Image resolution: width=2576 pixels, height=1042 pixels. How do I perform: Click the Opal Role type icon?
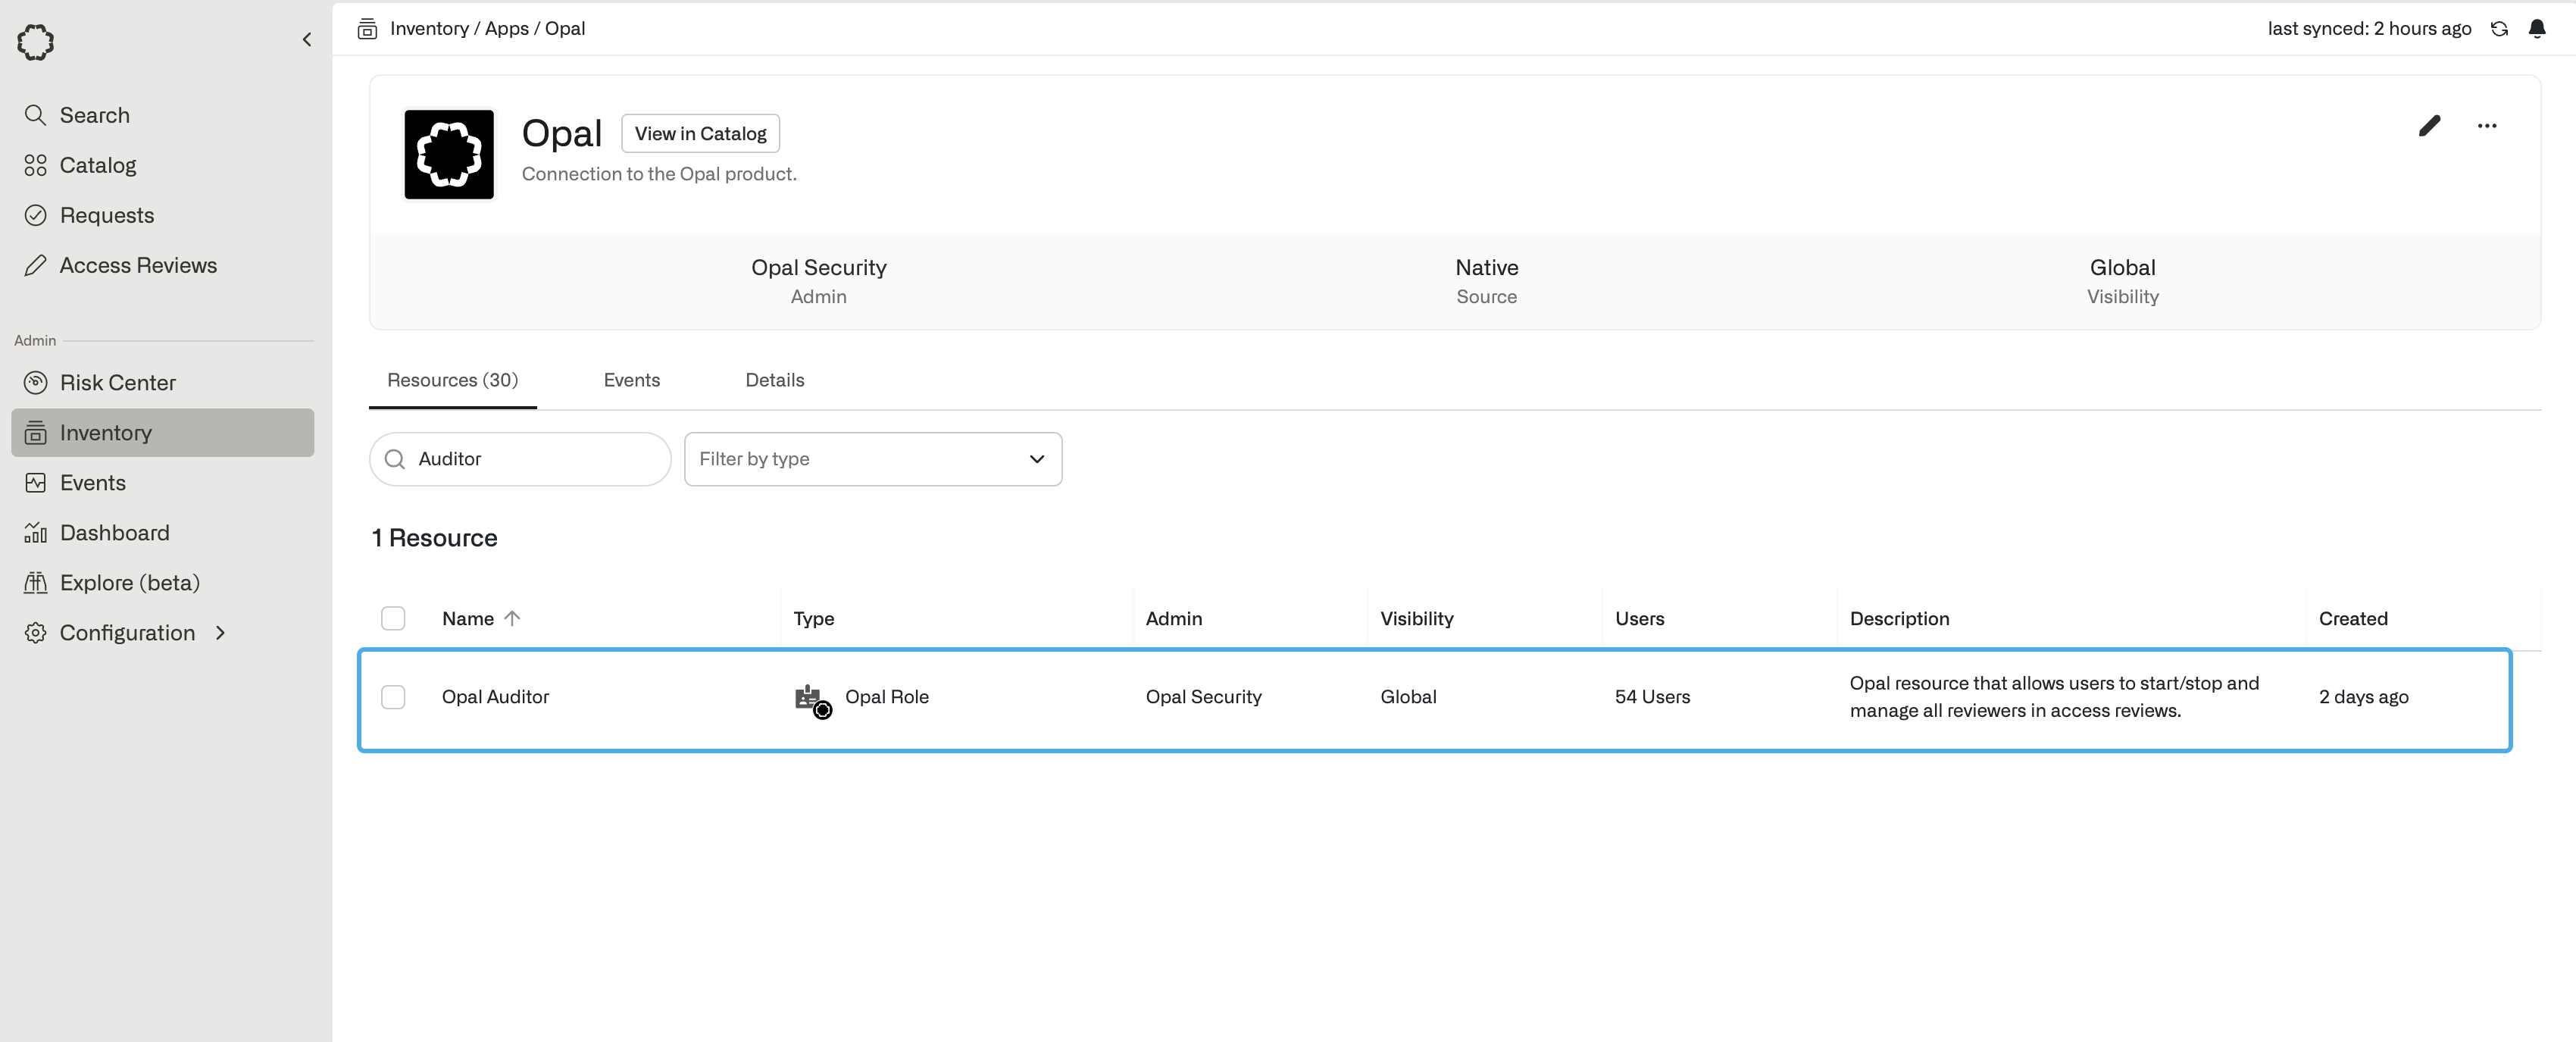point(811,699)
